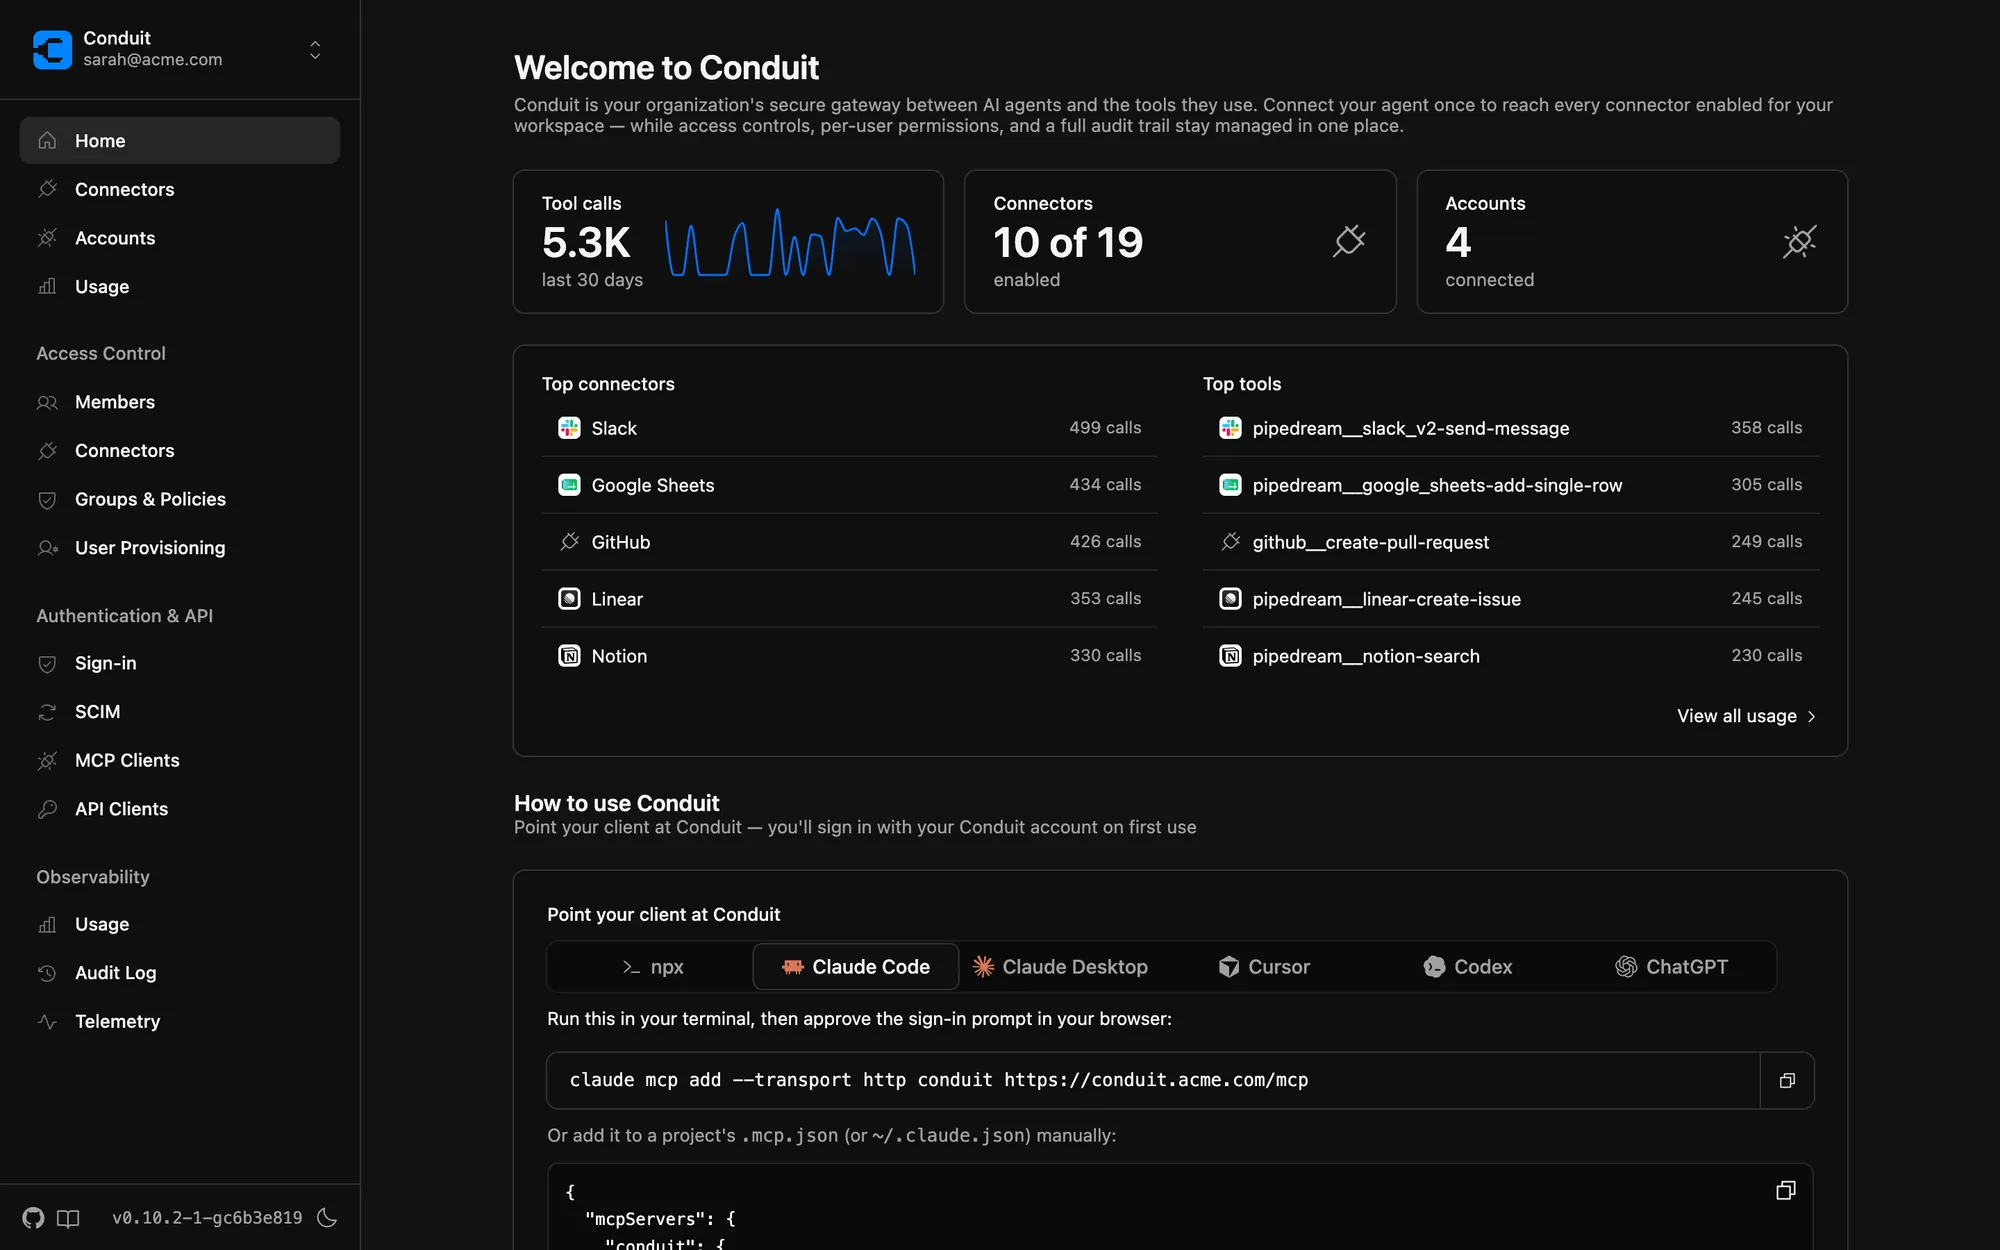Click the 358 calls value
The image size is (2000, 1250).
pyautogui.click(x=1766, y=428)
